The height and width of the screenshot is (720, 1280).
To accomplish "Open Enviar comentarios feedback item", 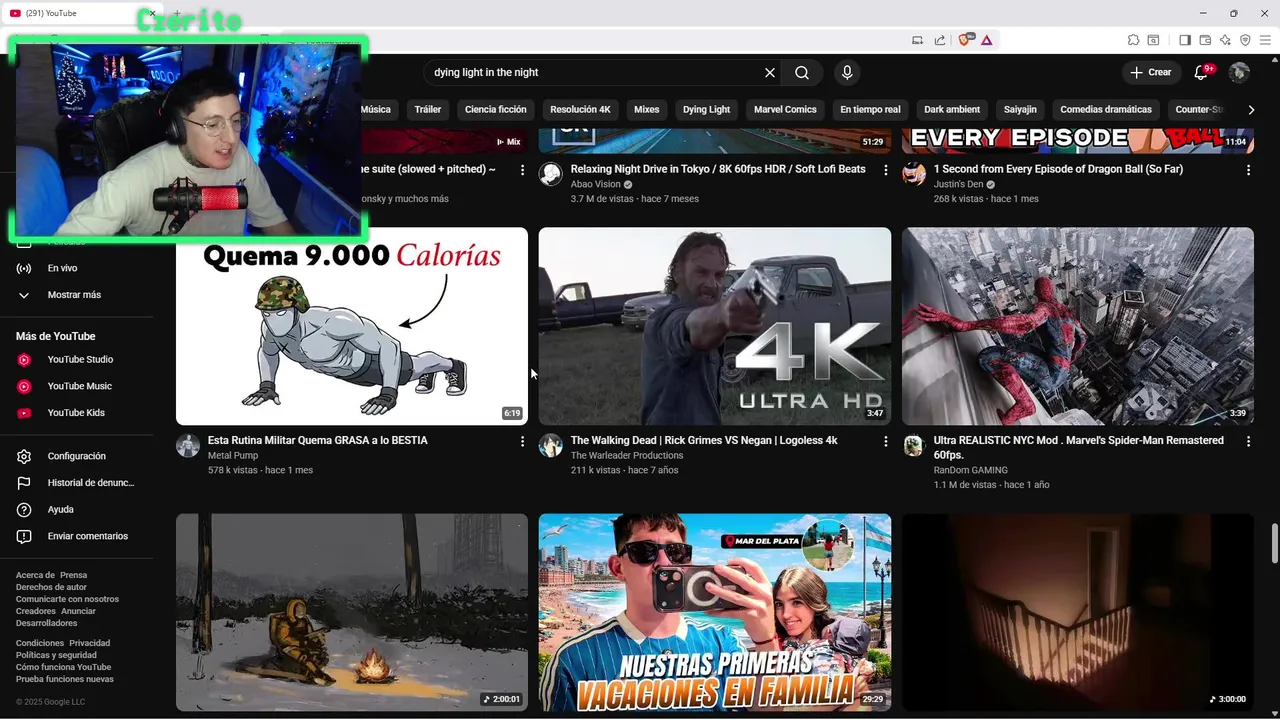I will coord(76,536).
